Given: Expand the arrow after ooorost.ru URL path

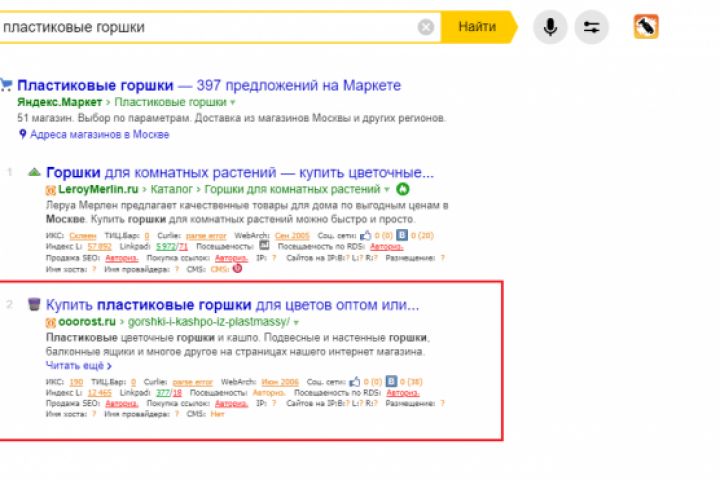Looking at the screenshot, I should [296, 322].
